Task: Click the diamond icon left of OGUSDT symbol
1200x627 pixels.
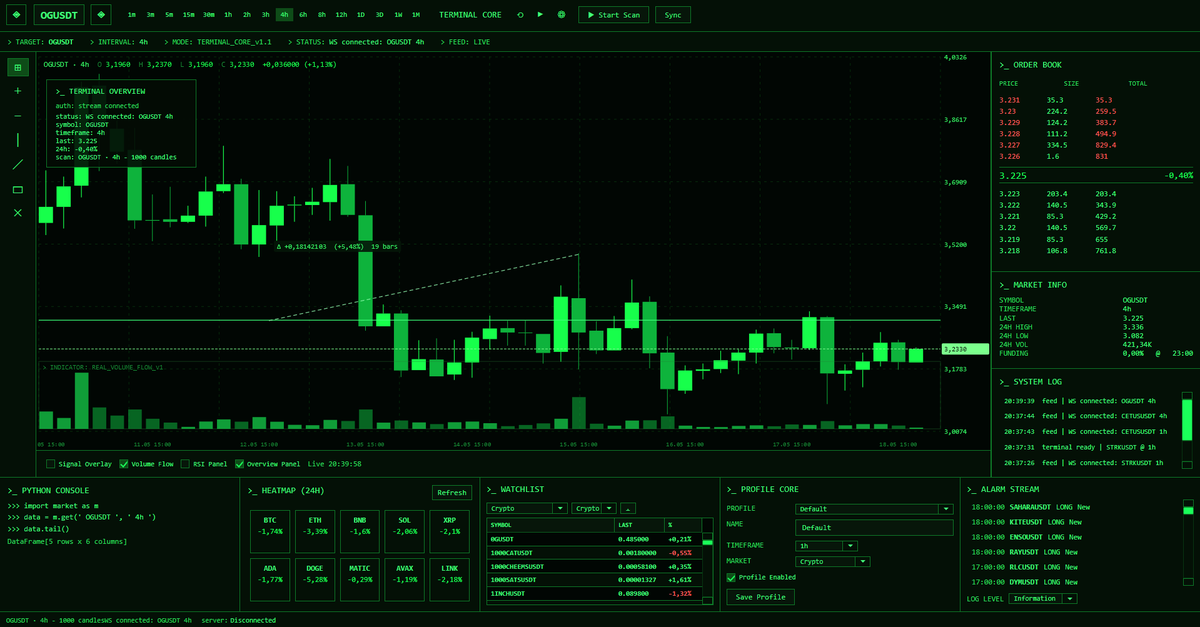Action: pyautogui.click(x=17, y=15)
